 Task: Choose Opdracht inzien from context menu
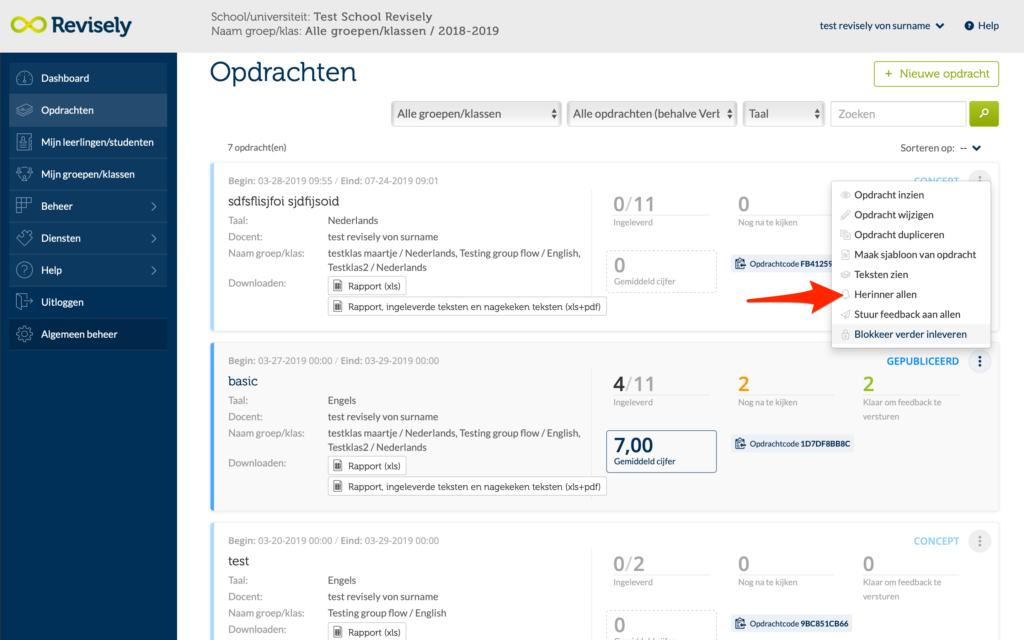click(x=911, y=195)
